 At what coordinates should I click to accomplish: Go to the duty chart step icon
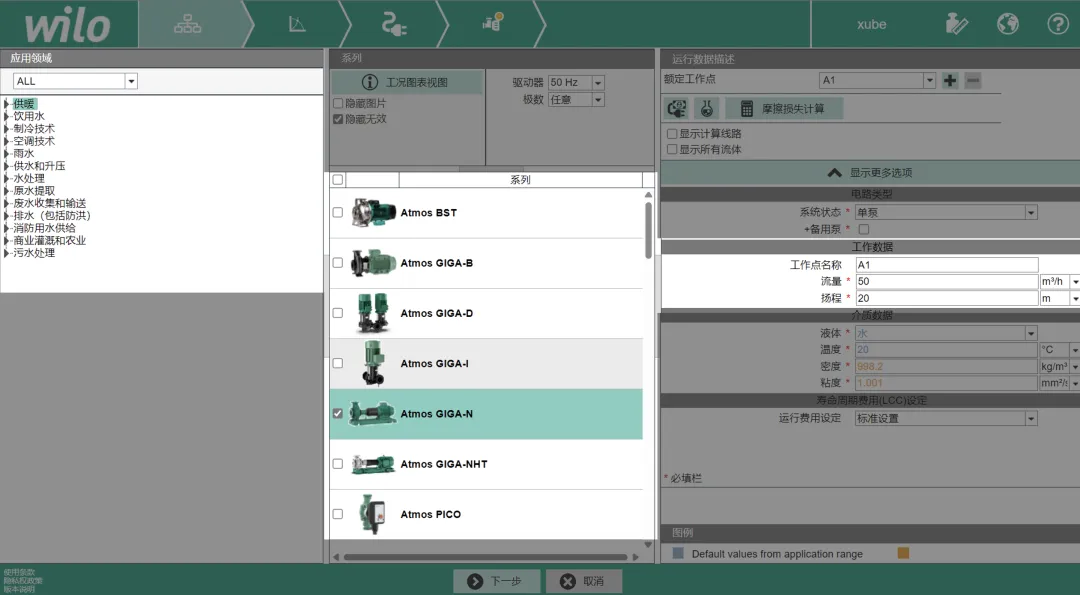297,24
